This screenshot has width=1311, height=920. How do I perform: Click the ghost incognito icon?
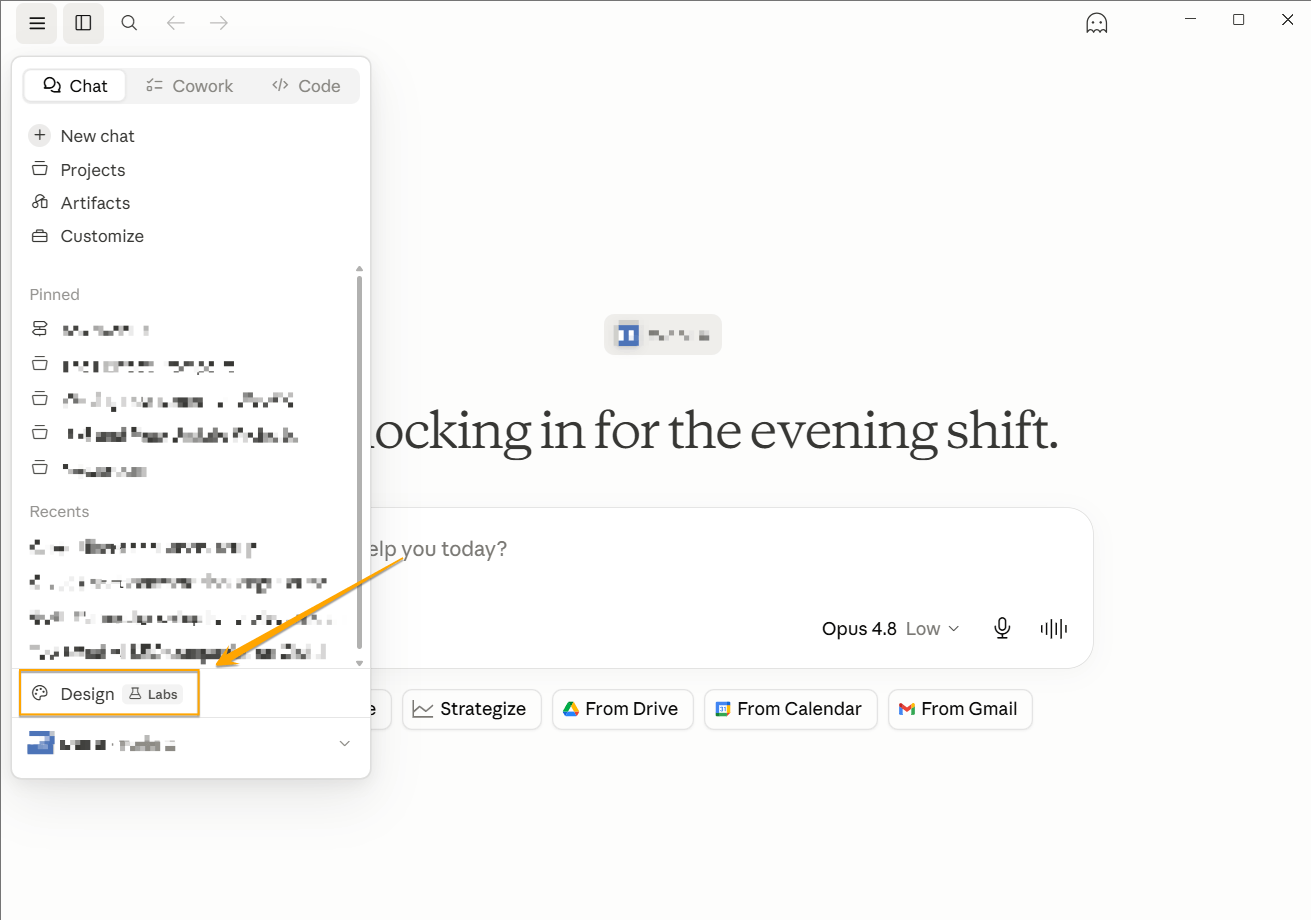click(x=1097, y=23)
